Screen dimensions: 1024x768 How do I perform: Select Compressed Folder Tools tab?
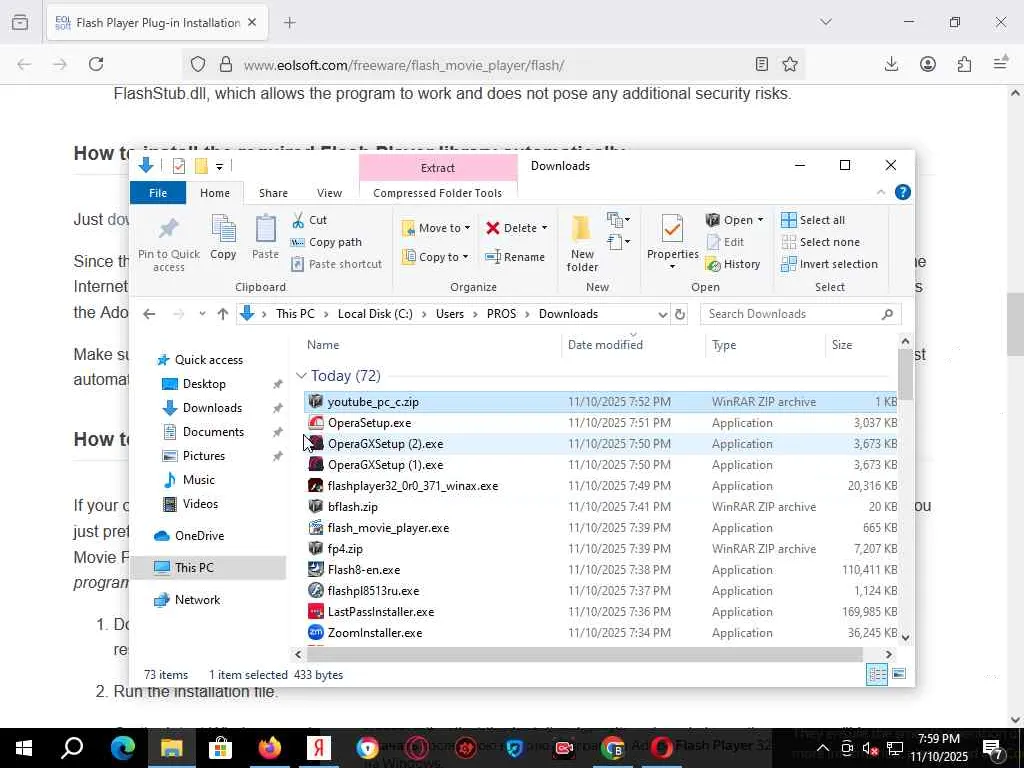(438, 193)
